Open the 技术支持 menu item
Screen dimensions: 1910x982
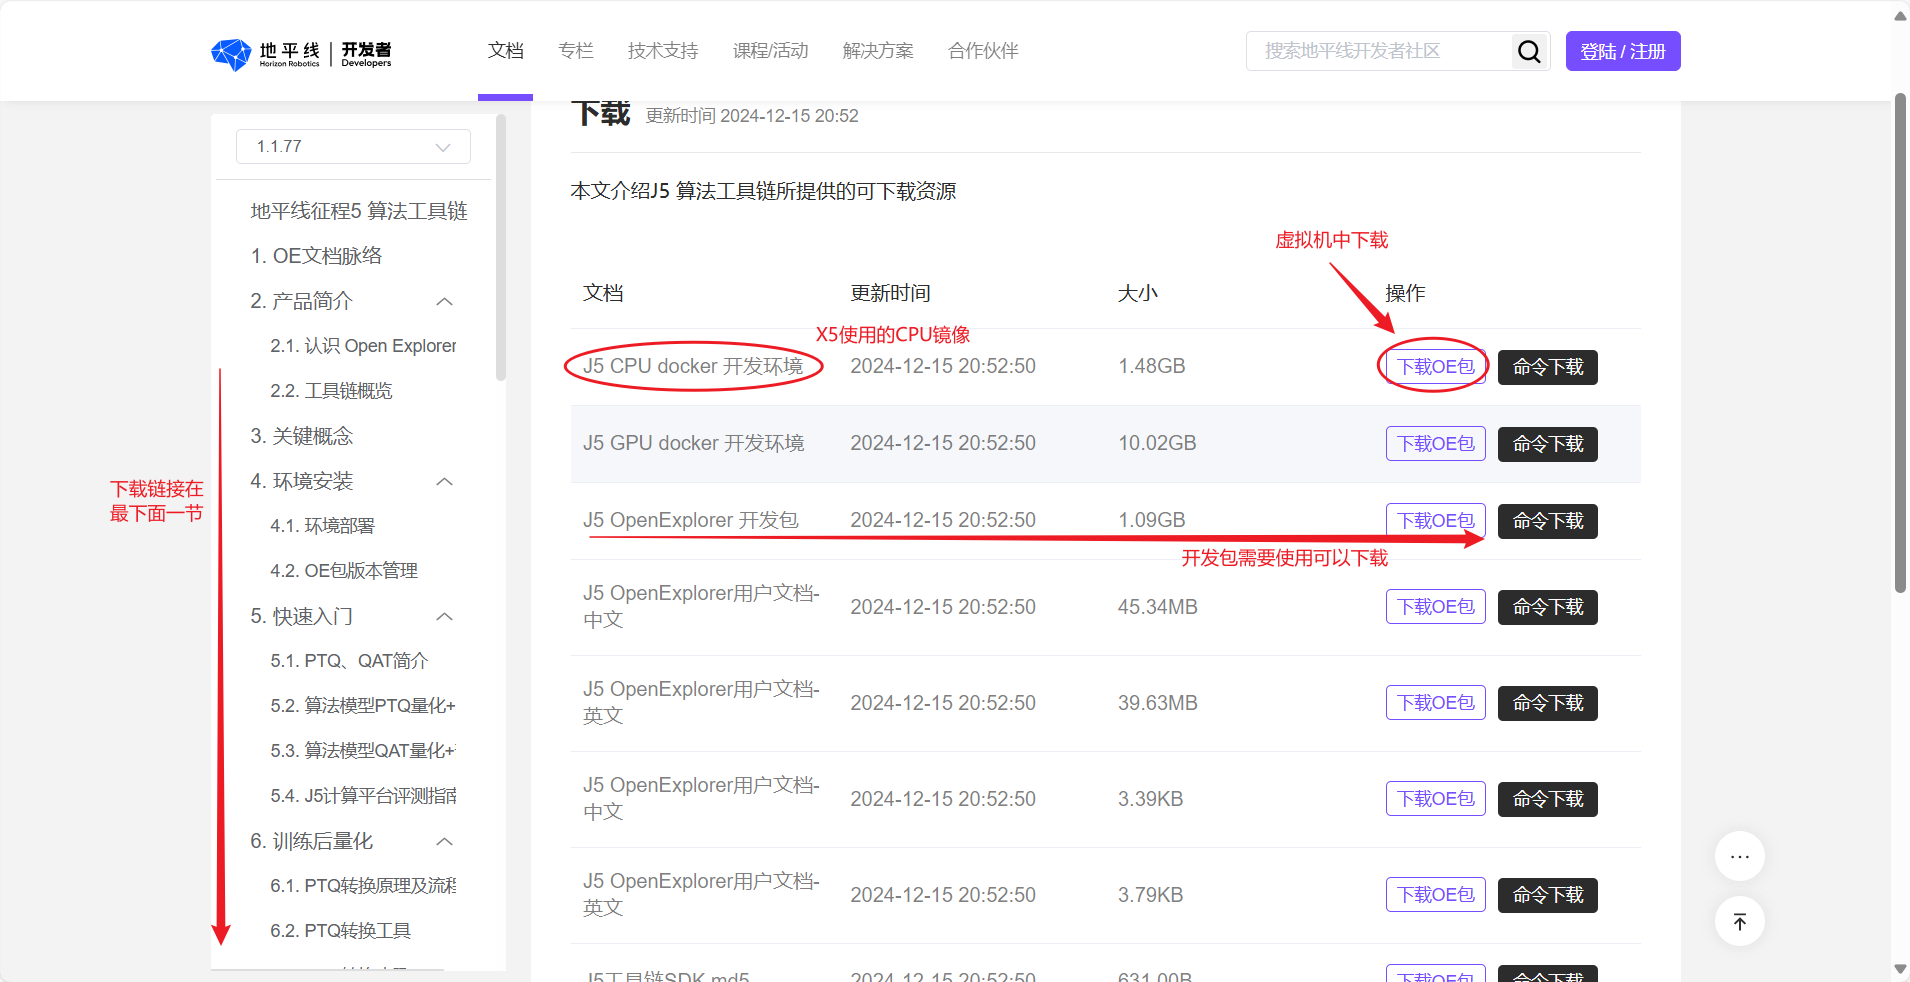(662, 51)
